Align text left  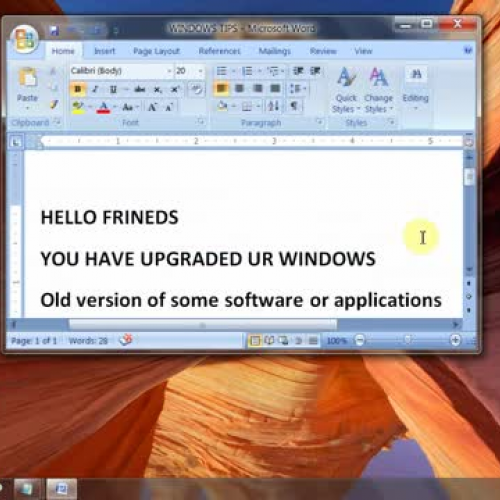coord(222,89)
